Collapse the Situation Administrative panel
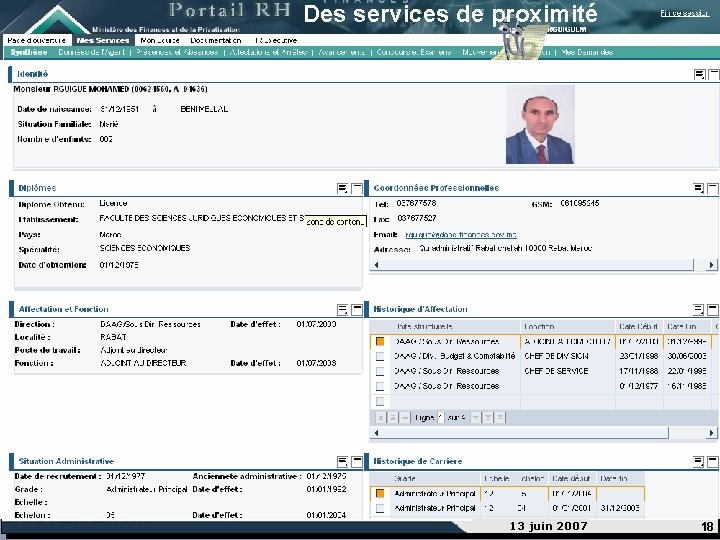 (x=357, y=462)
